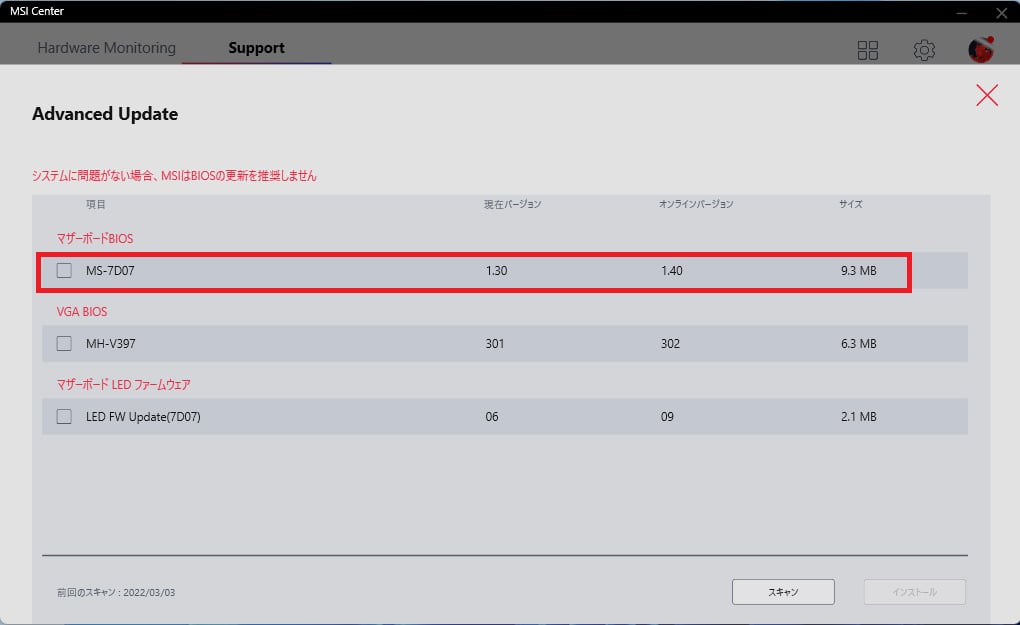Viewport: 1020px width, 625px height.
Task: Click the 項目 column header
Action: (96, 204)
